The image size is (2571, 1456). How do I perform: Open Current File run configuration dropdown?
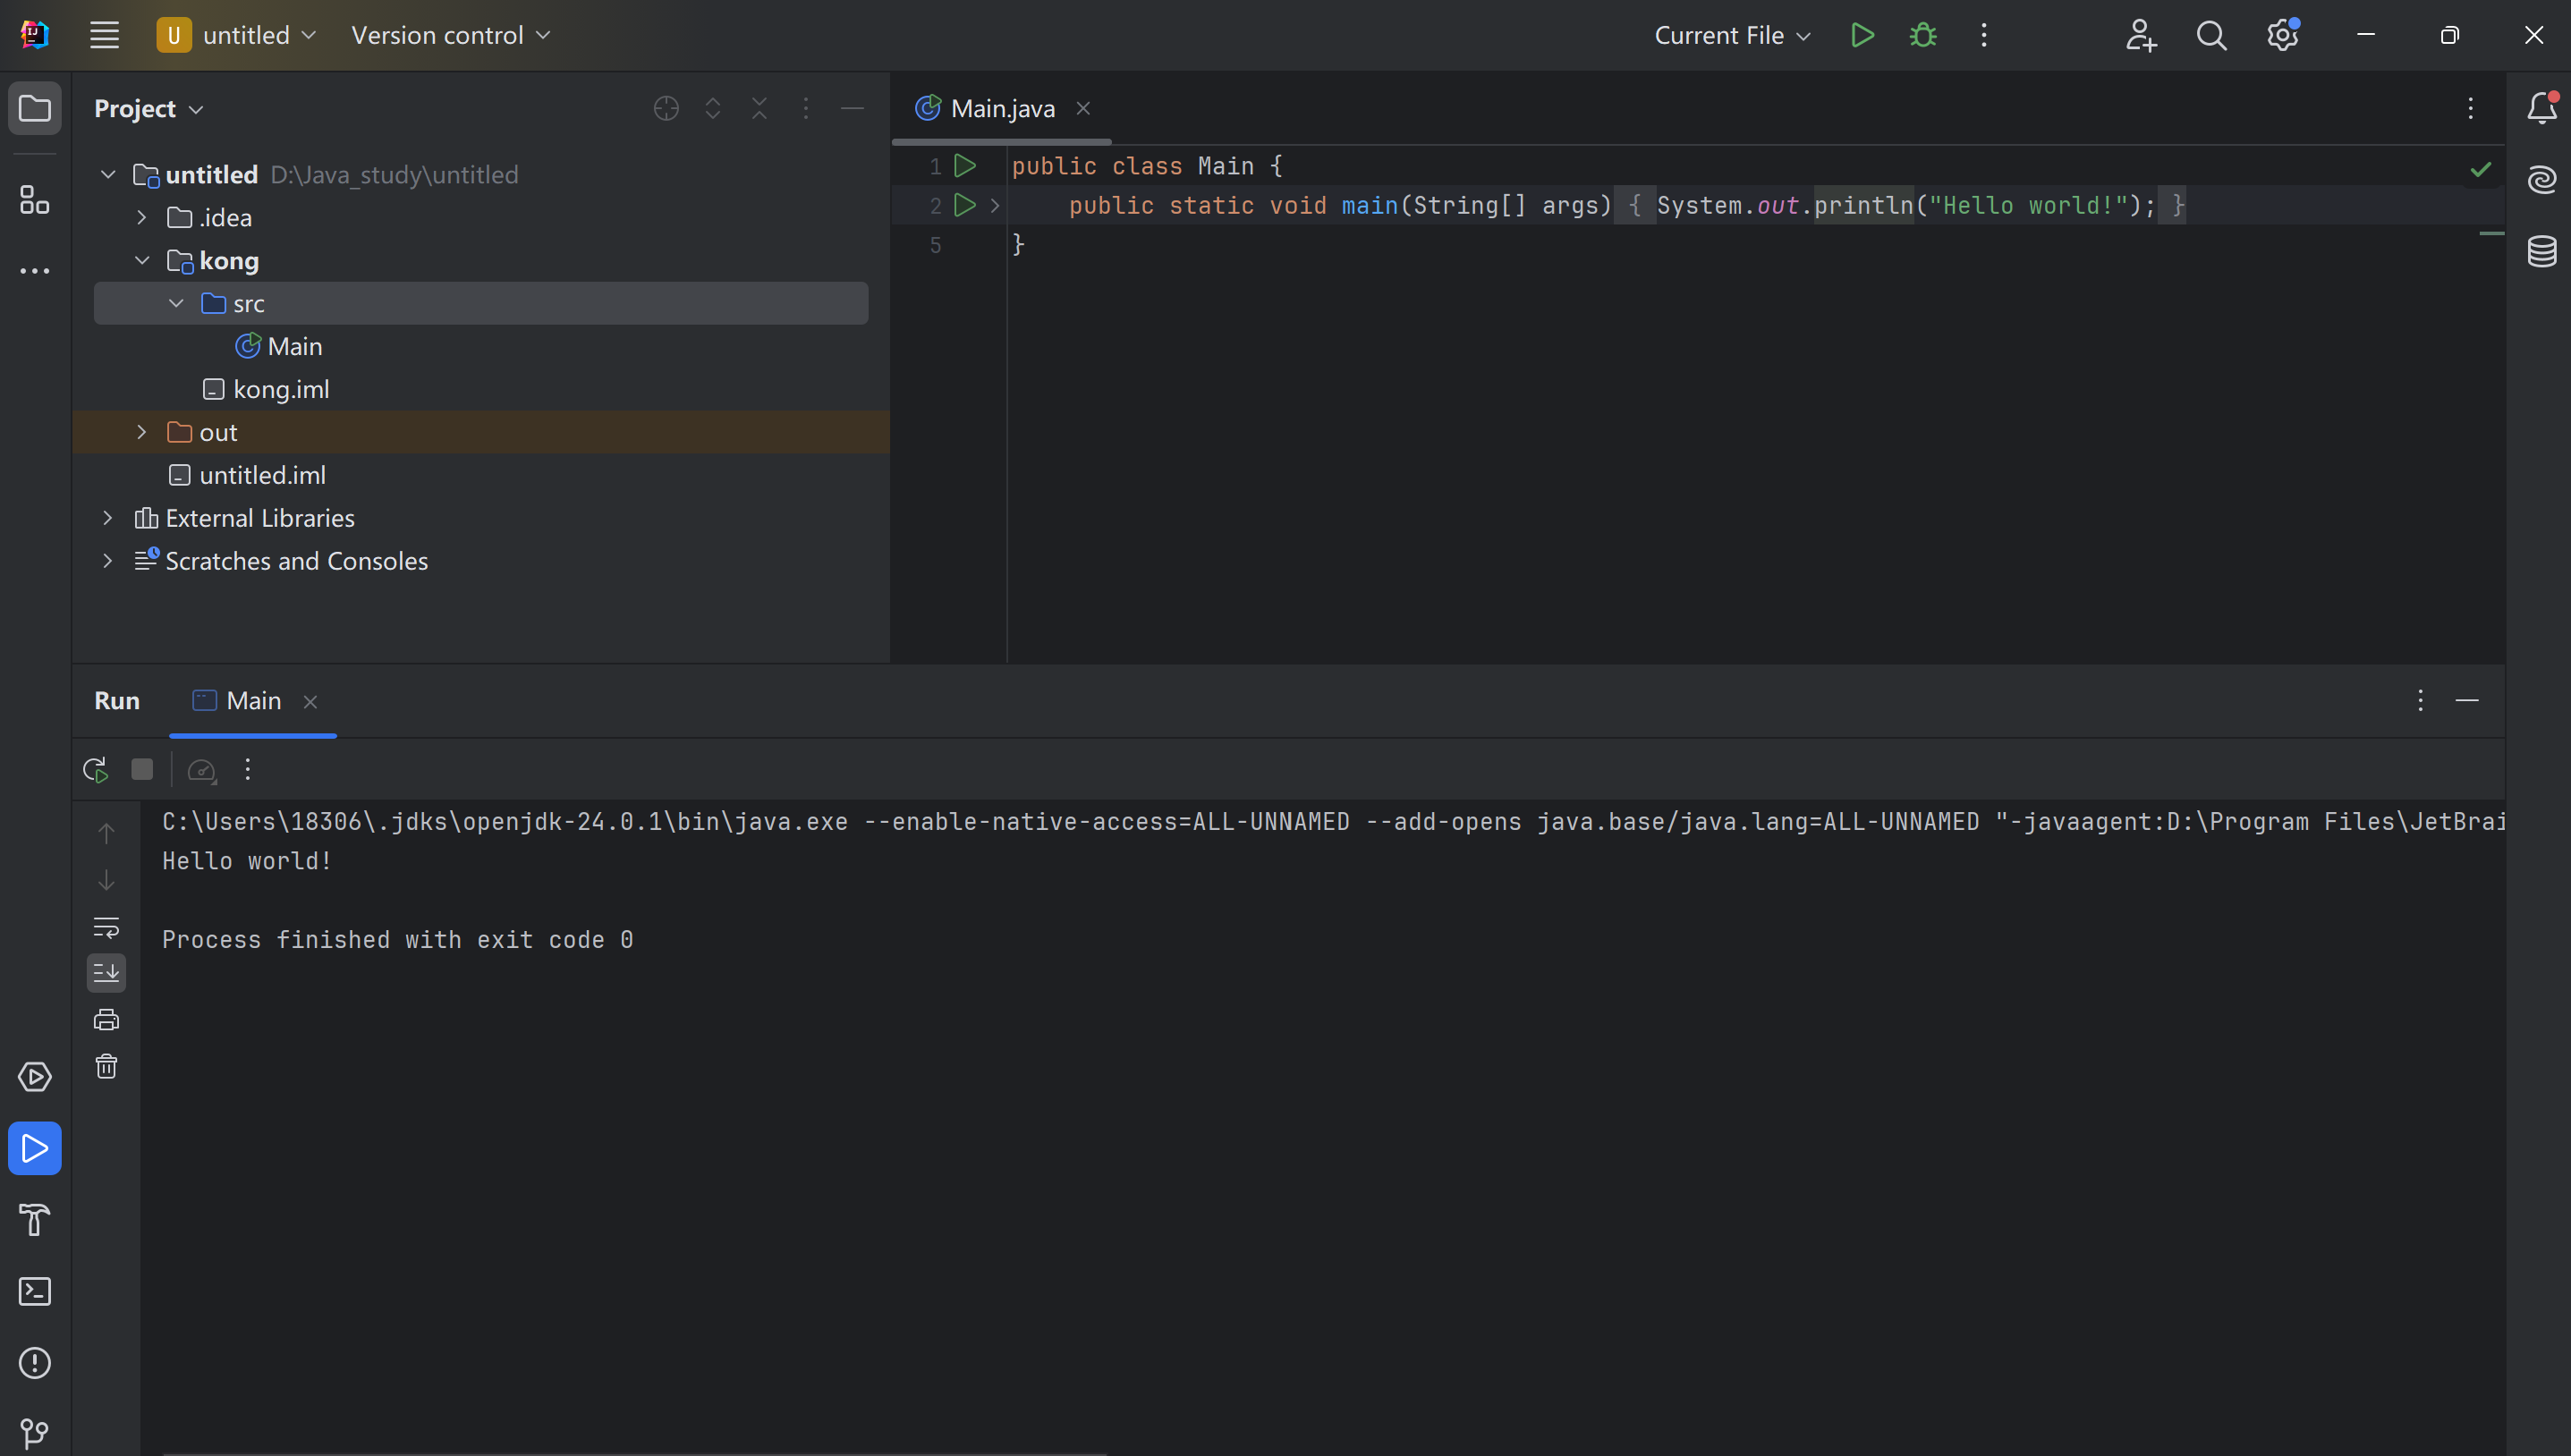point(1732,35)
